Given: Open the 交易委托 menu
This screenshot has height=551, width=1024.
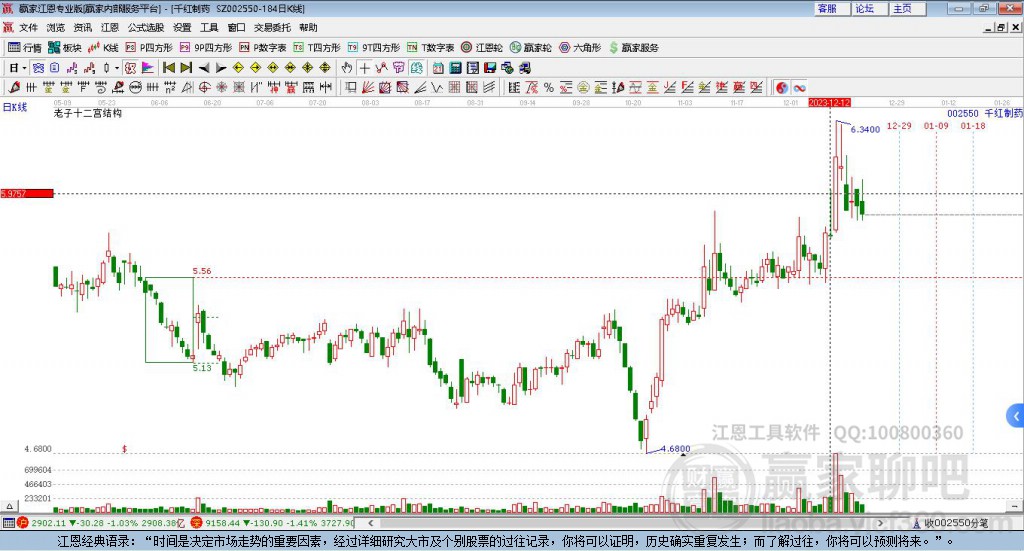Looking at the screenshot, I should 272,27.
